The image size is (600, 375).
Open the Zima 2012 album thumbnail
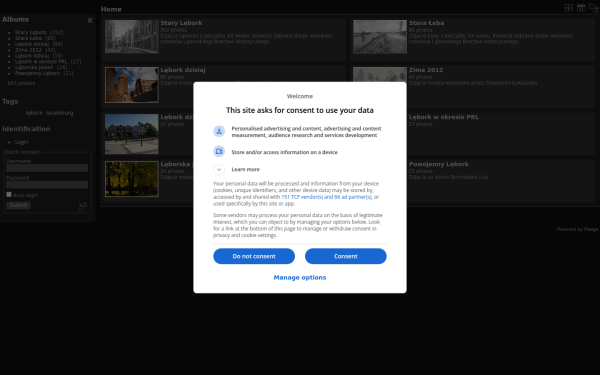(x=380, y=75)
